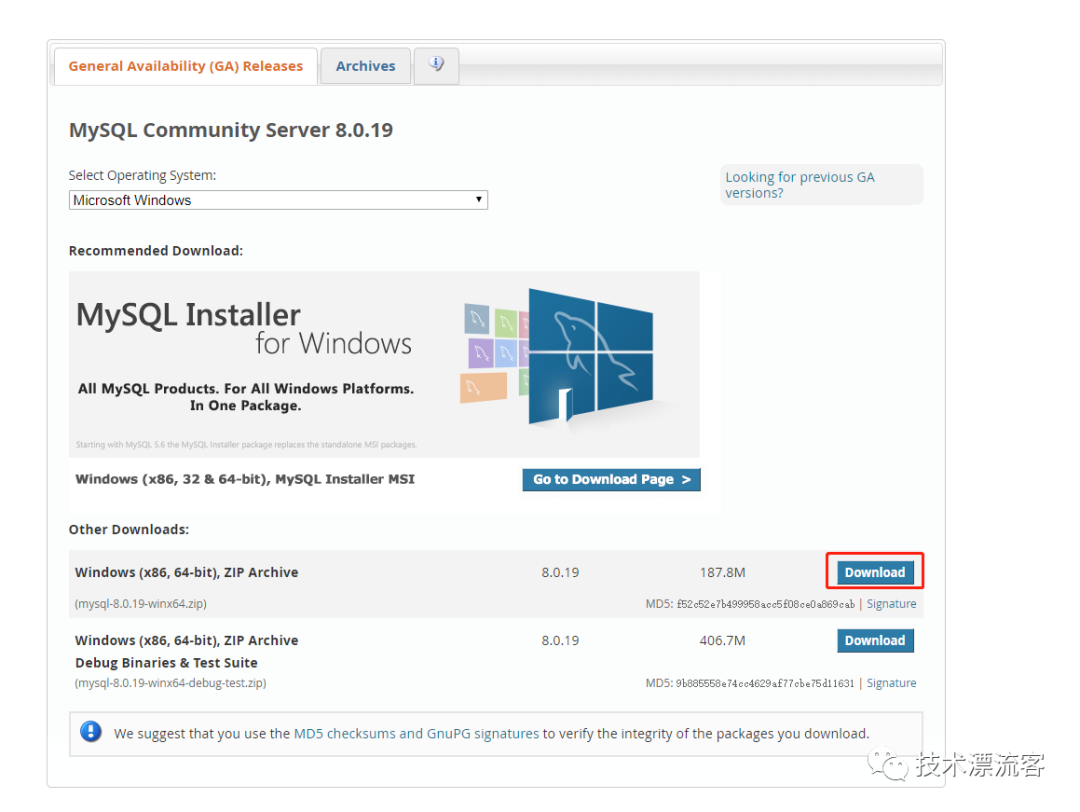This screenshot has height=812, width=1080.
Task: Open 'Looking for previous GA versions?' link
Action: (800, 185)
